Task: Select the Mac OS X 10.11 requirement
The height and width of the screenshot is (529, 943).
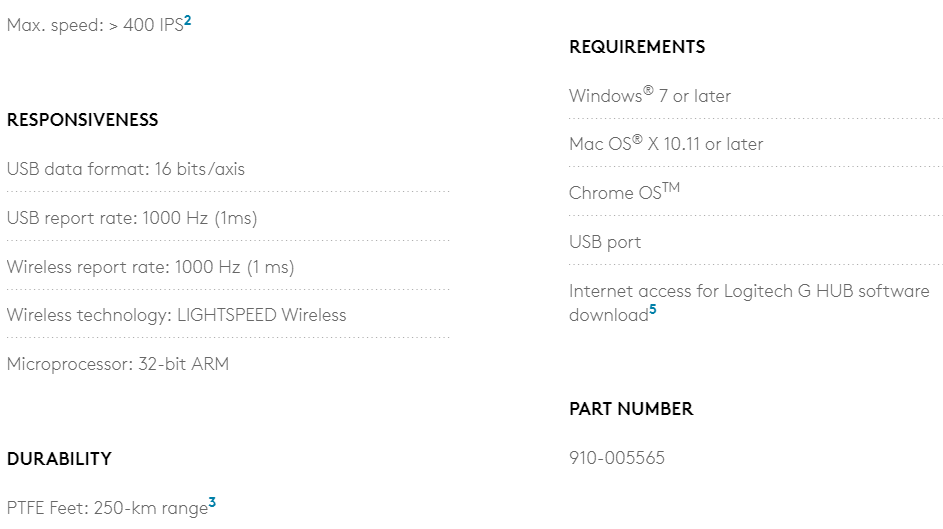Action: pyautogui.click(x=666, y=144)
